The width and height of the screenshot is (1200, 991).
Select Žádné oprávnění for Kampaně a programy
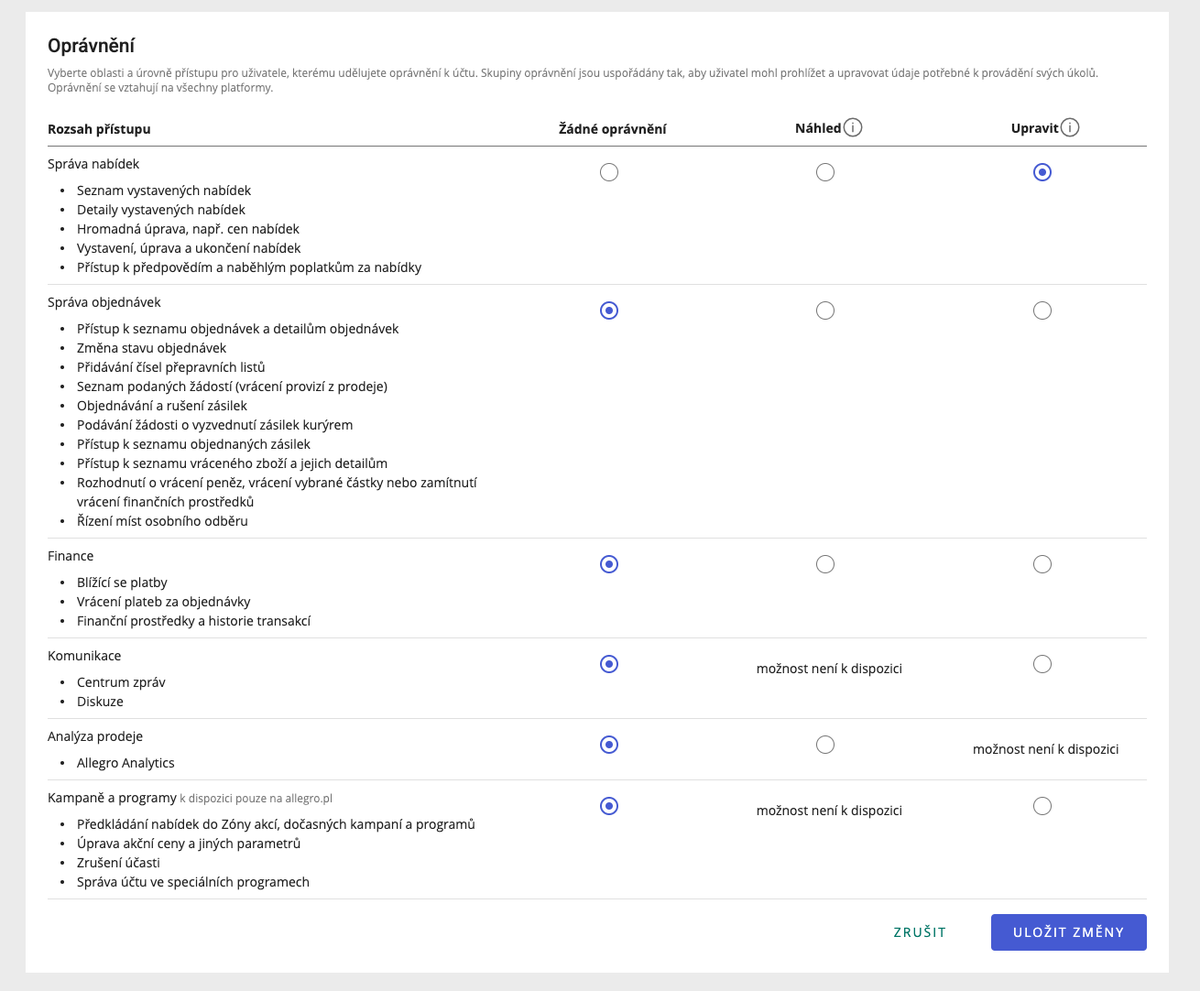[x=609, y=807]
